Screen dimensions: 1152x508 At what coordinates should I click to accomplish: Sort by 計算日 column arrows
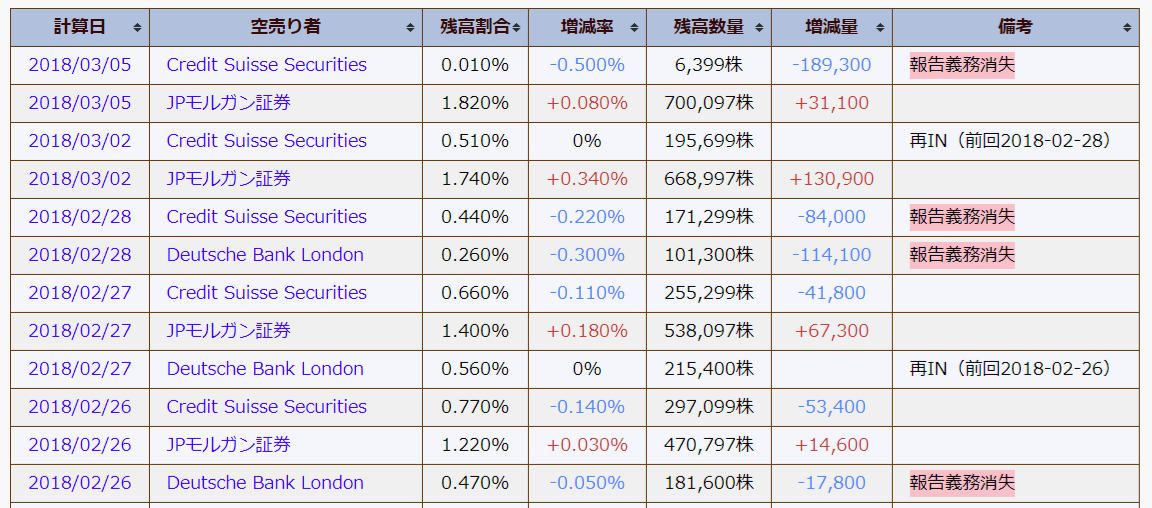[137, 28]
